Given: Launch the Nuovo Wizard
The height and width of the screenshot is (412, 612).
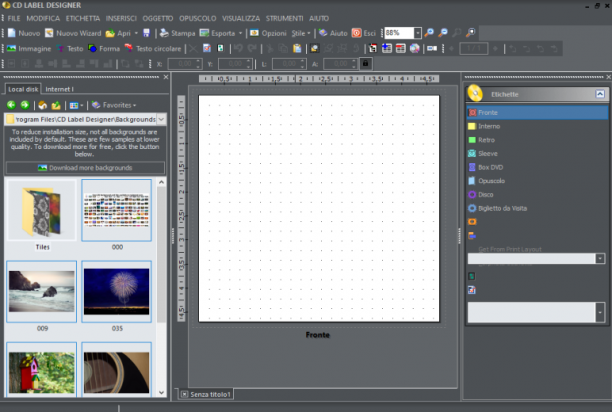Looking at the screenshot, I should 73,33.
